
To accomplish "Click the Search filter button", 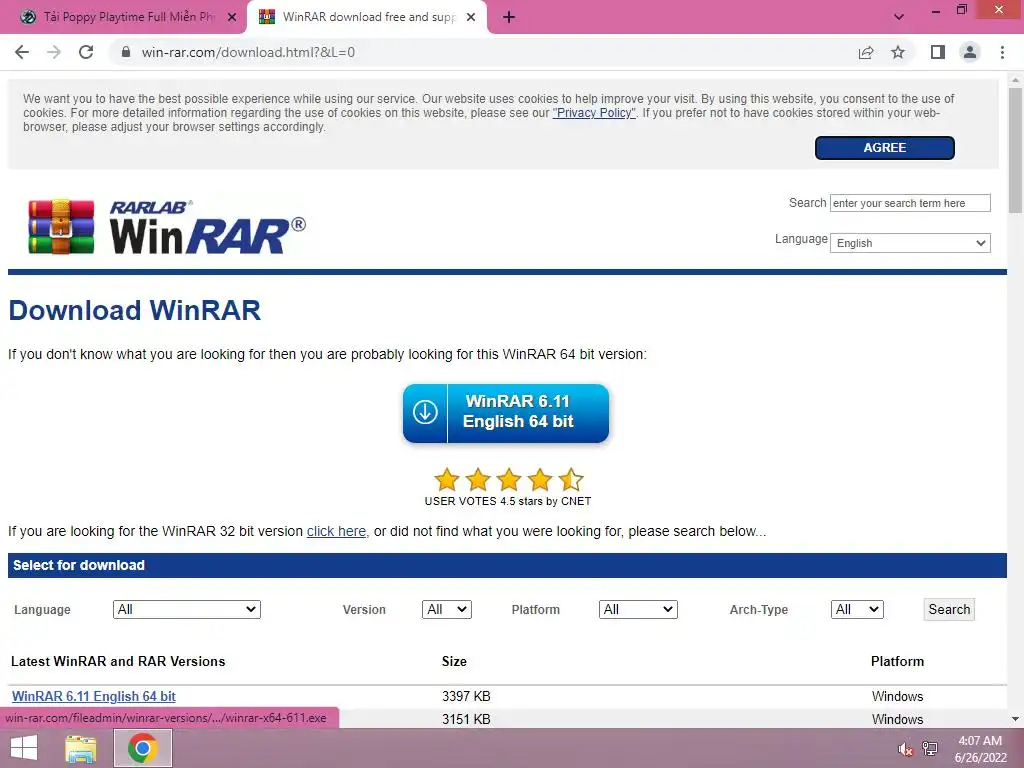I will (x=949, y=609).
